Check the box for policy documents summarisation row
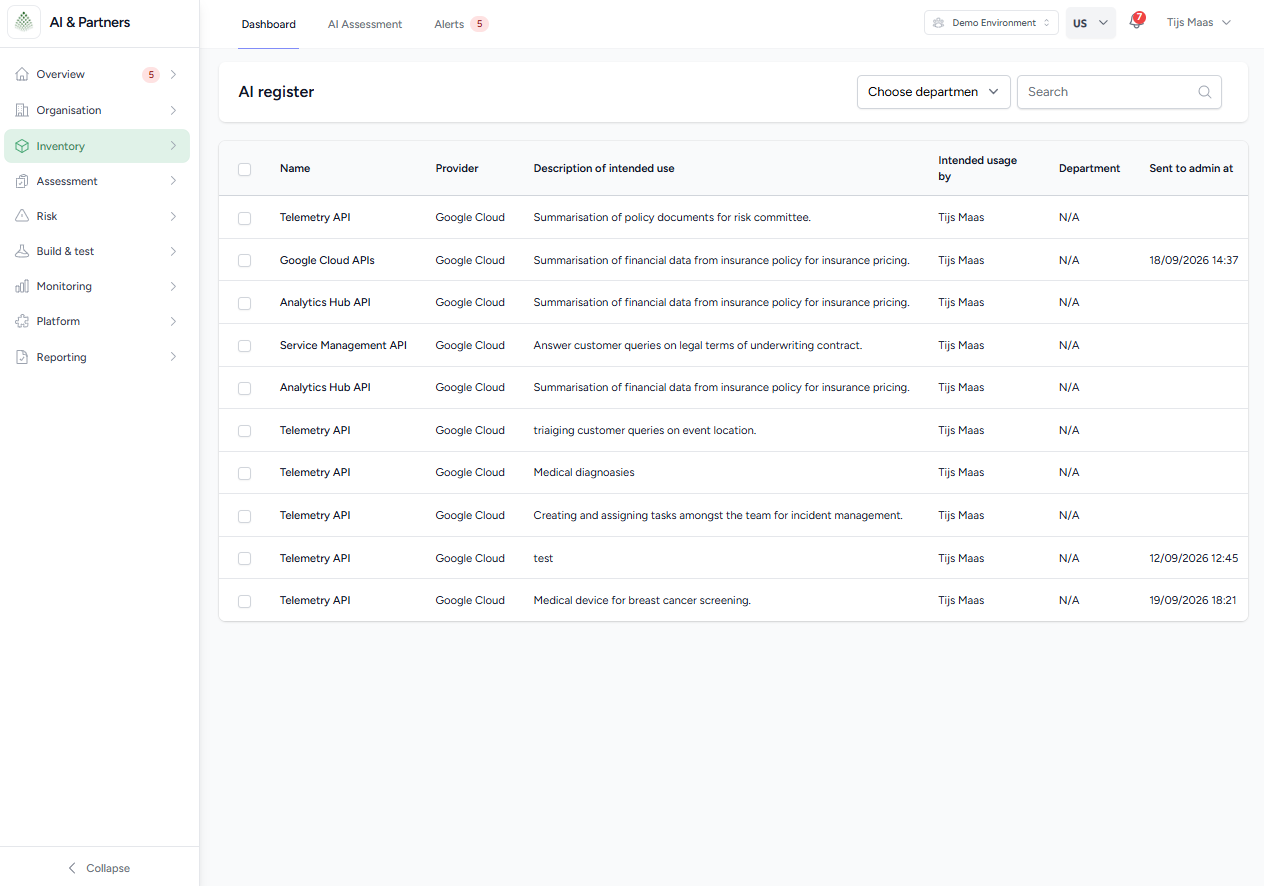Screen dimensions: 1264x886 pos(244,218)
